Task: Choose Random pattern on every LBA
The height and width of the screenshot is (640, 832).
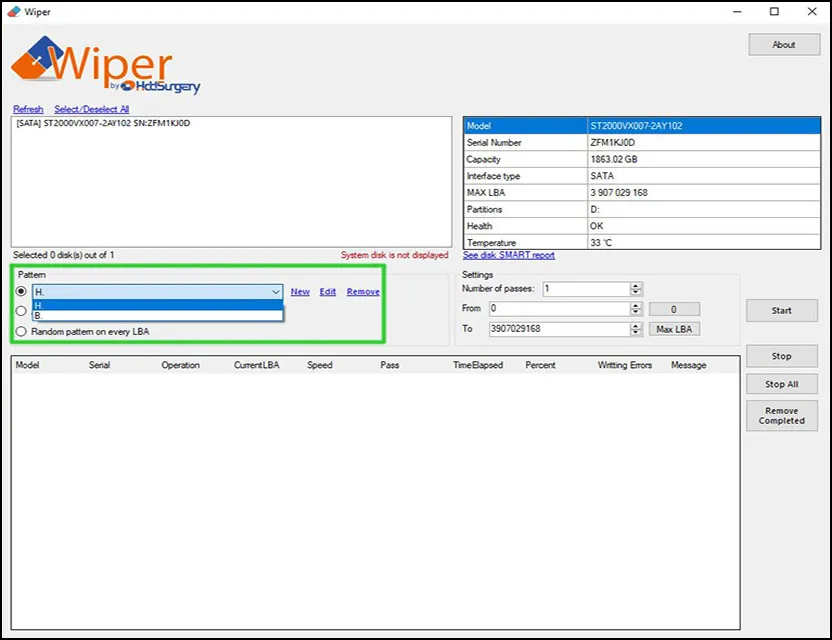Action: click(82, 332)
